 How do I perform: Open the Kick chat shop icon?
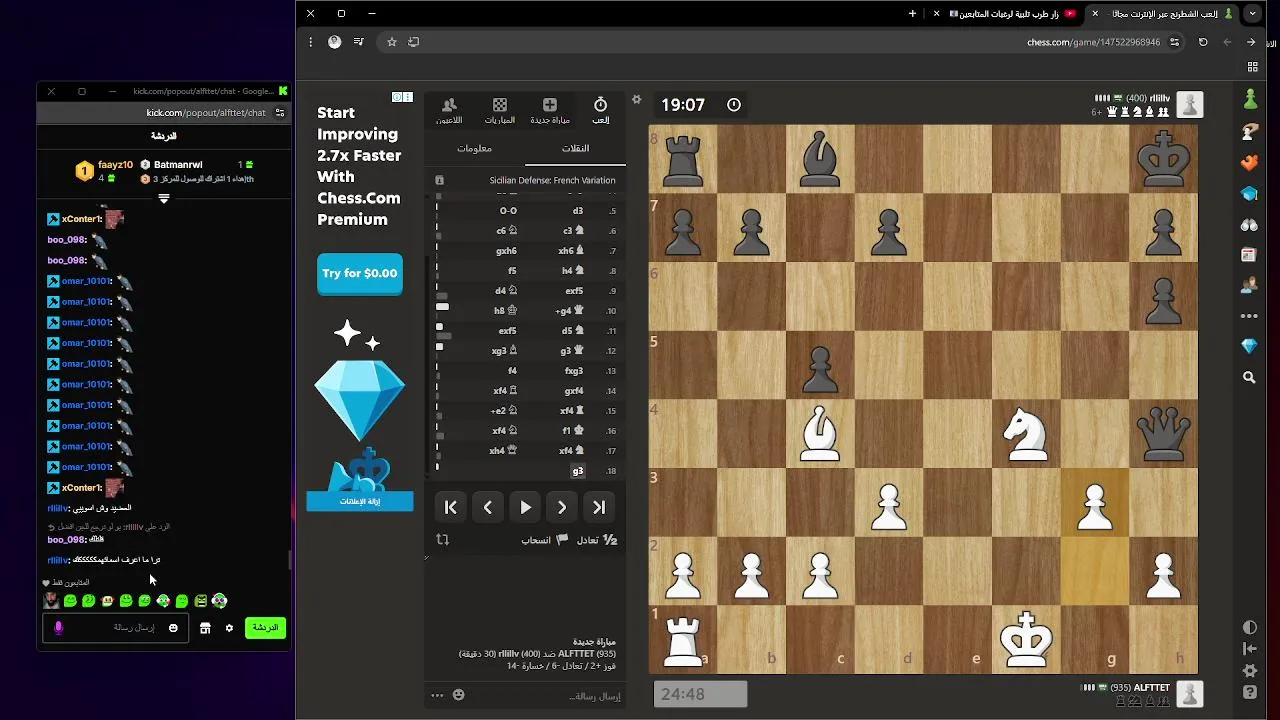pos(205,628)
